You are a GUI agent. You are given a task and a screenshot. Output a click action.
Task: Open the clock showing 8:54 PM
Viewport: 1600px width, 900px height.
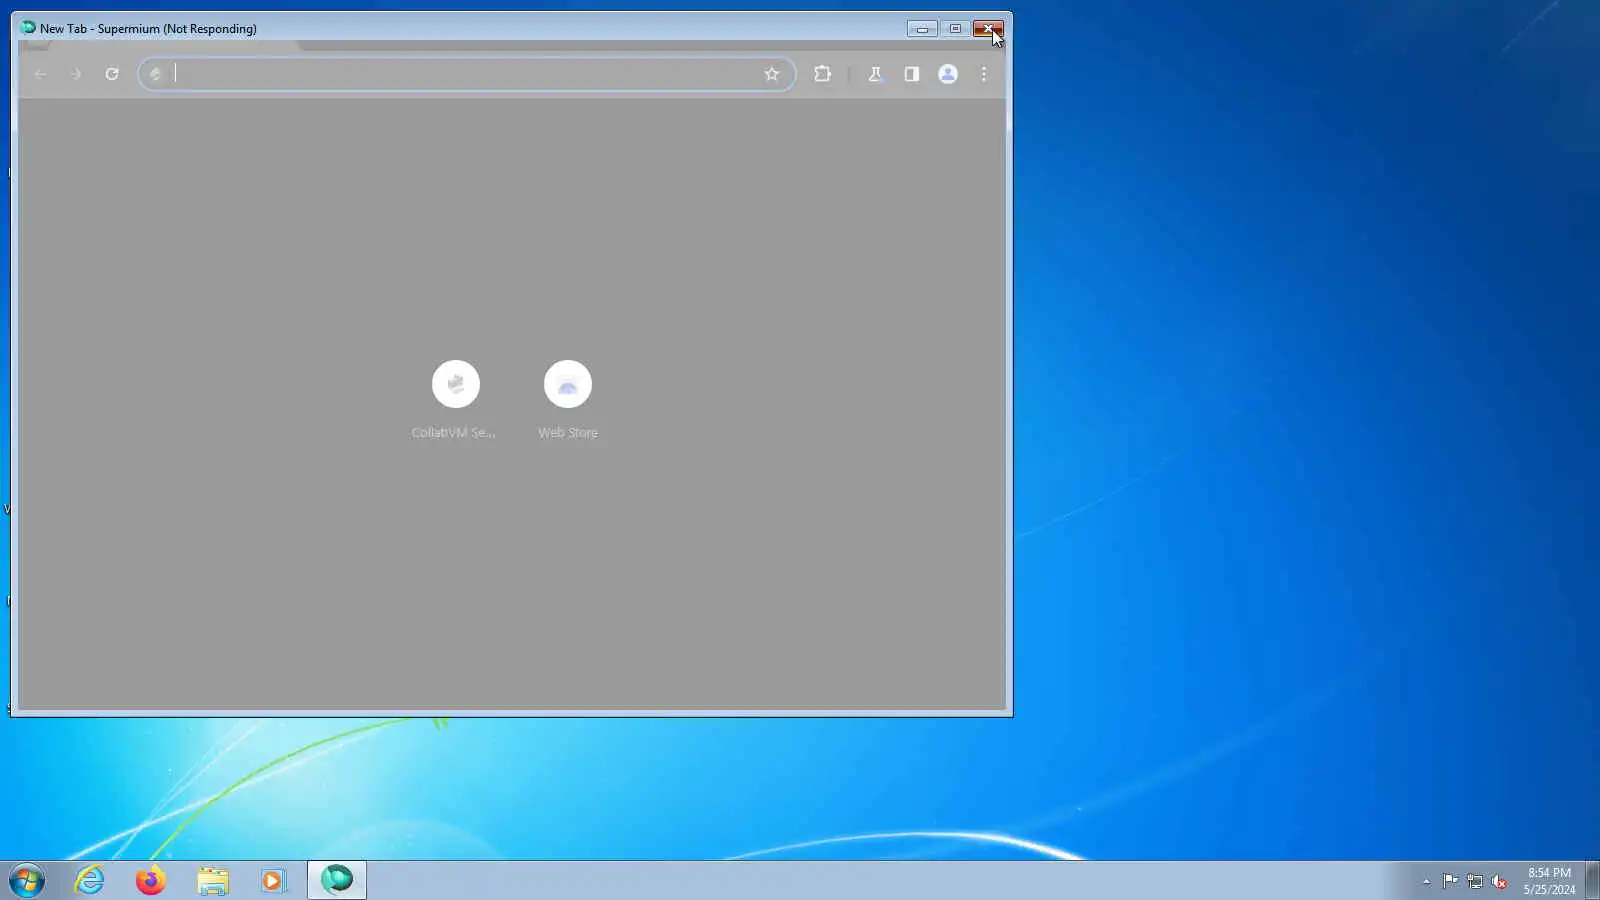(x=1549, y=881)
